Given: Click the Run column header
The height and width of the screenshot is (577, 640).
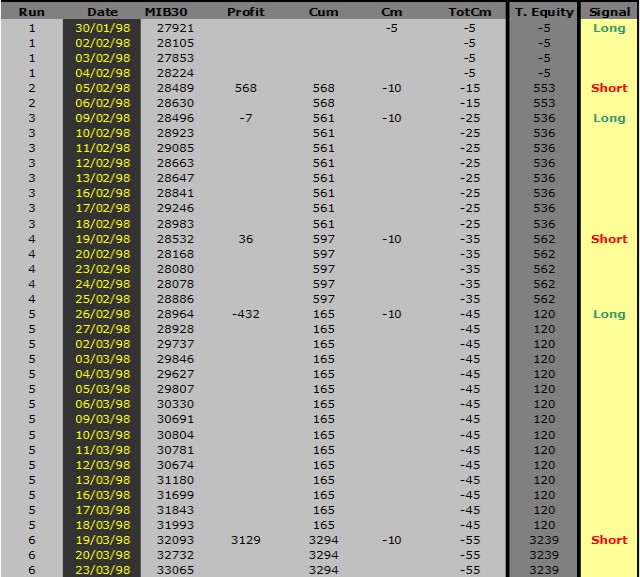Looking at the screenshot, I should 31,12.
